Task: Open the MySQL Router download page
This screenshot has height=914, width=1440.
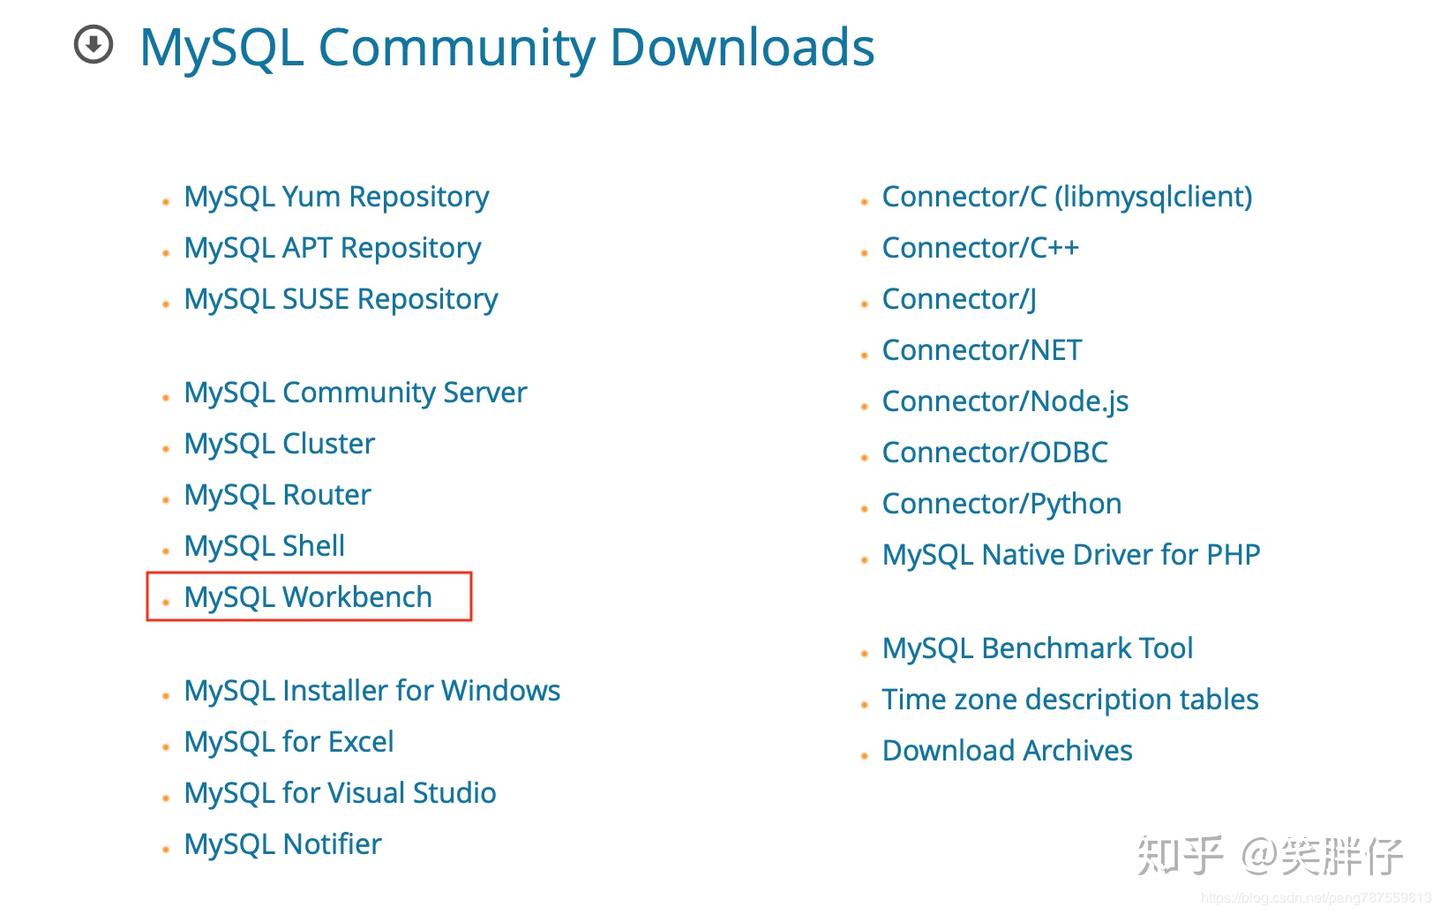Action: 277,495
